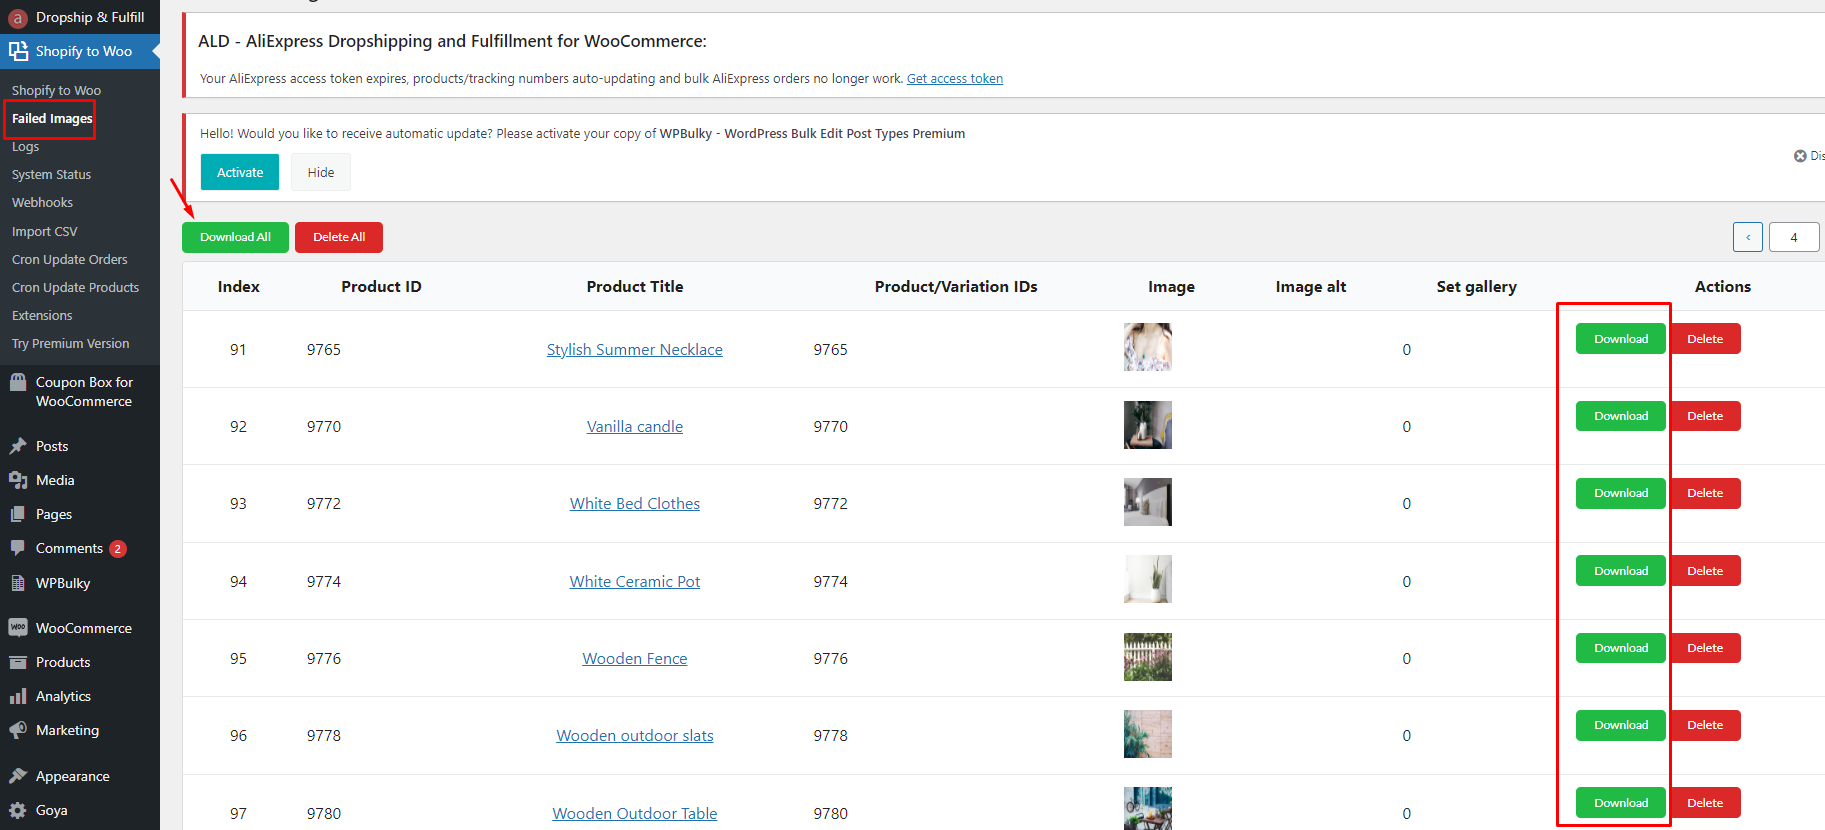Open the Failed Images submenu page
The width and height of the screenshot is (1825, 830).
click(52, 118)
